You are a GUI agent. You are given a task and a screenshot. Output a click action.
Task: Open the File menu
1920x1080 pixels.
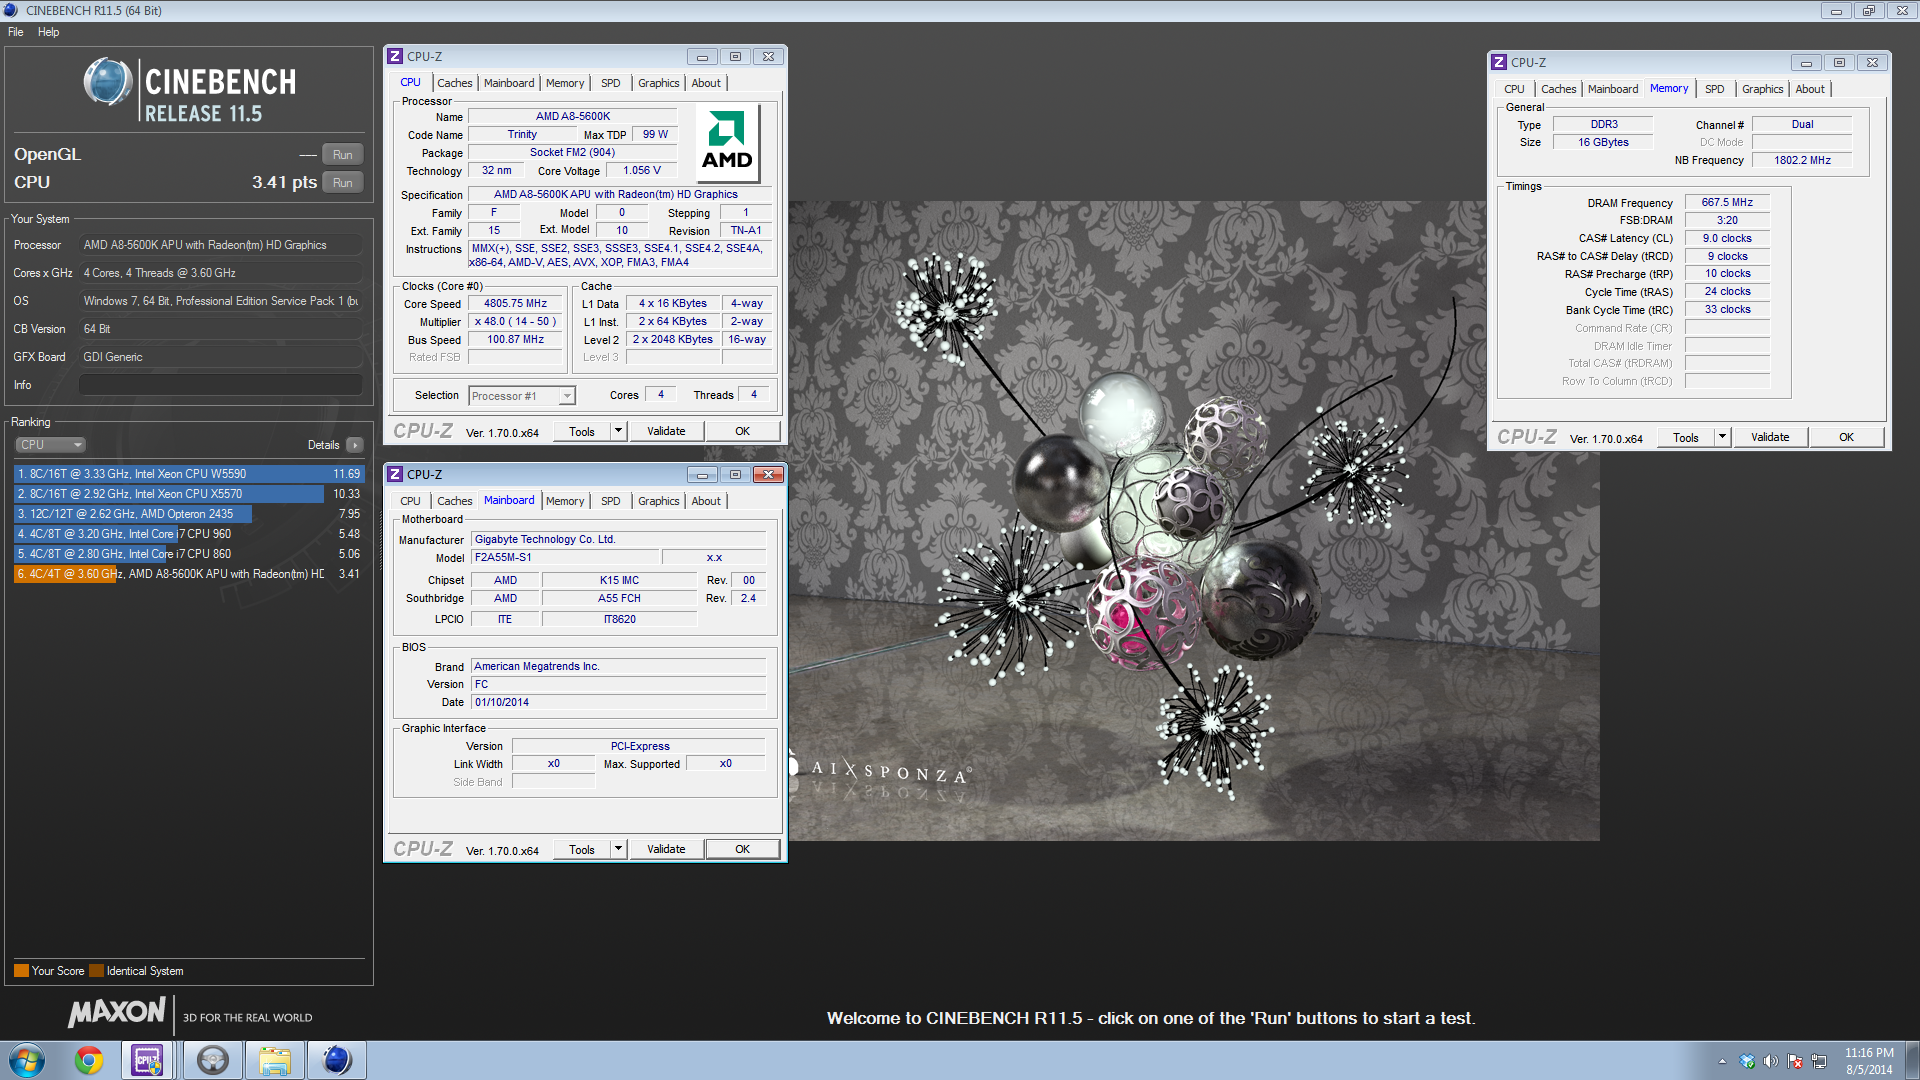click(x=16, y=32)
